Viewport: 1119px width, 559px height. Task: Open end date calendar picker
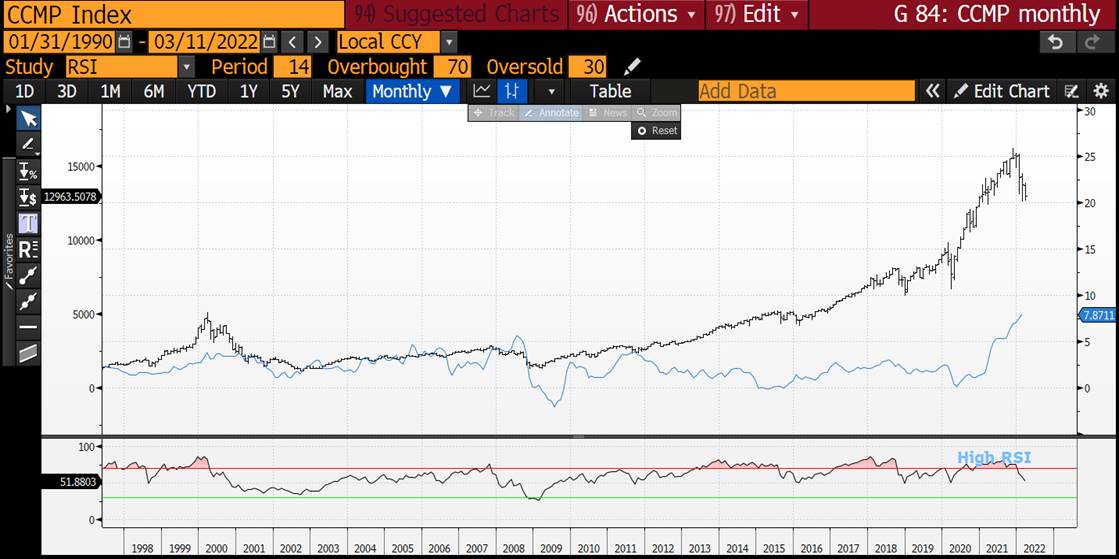(269, 42)
